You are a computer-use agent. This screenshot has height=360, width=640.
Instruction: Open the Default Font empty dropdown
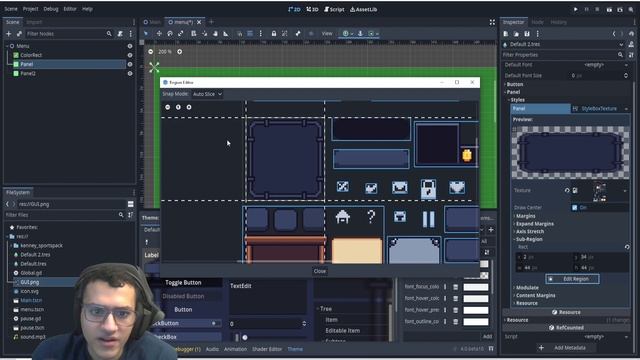[626, 65]
